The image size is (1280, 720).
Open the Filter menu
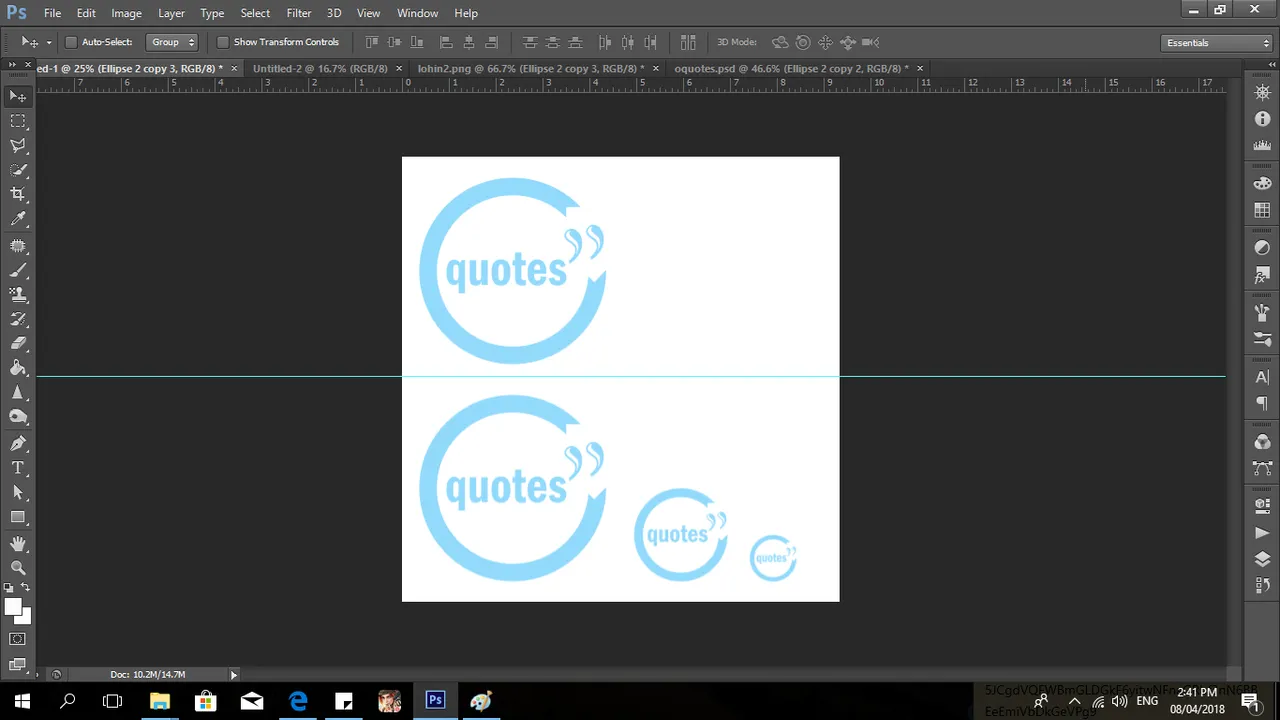(299, 13)
